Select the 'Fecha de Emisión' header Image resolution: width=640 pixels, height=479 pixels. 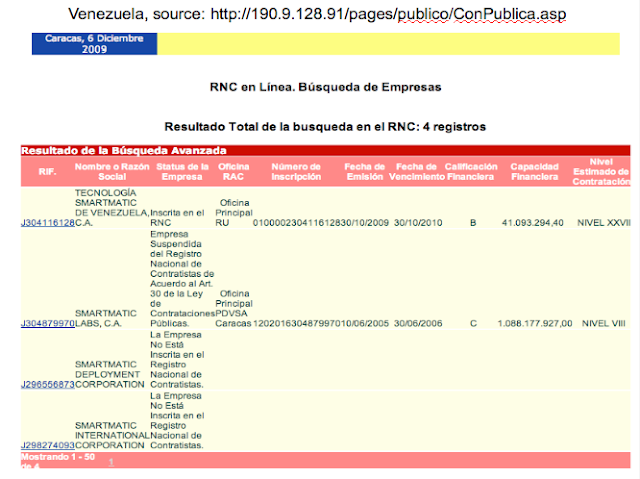364,172
